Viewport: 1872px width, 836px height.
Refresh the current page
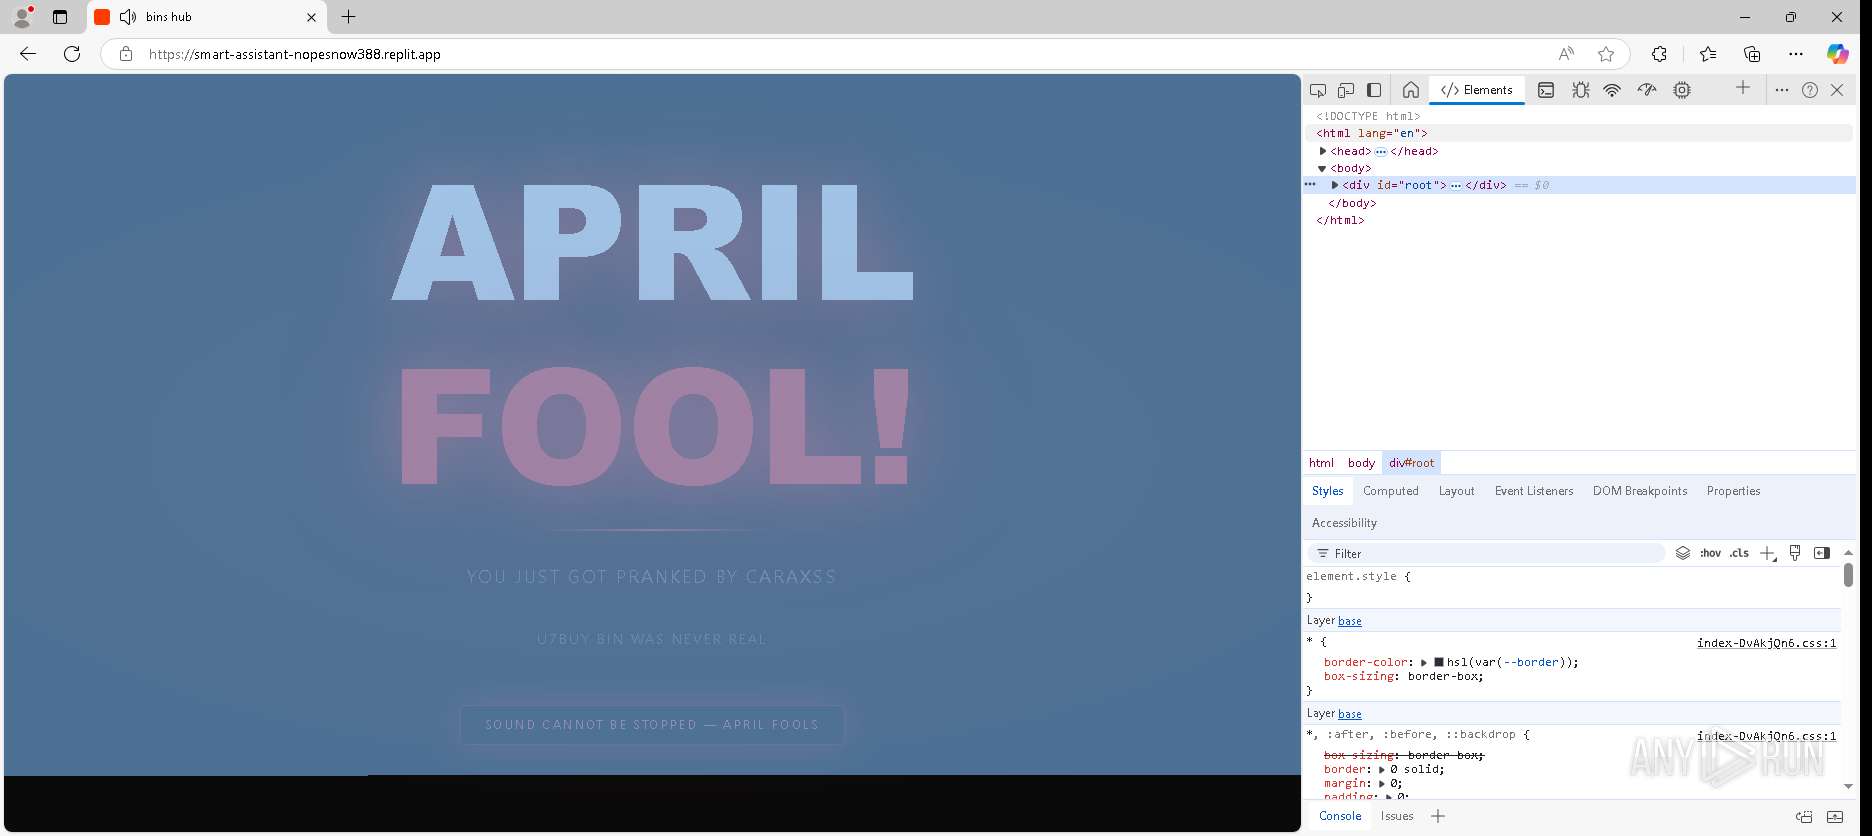(x=72, y=54)
